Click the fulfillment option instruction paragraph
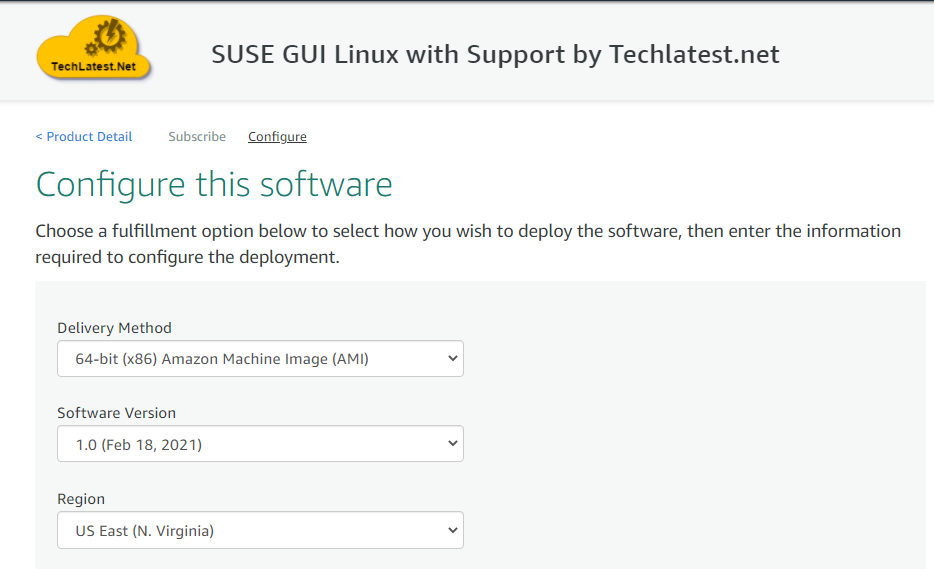 pos(468,244)
